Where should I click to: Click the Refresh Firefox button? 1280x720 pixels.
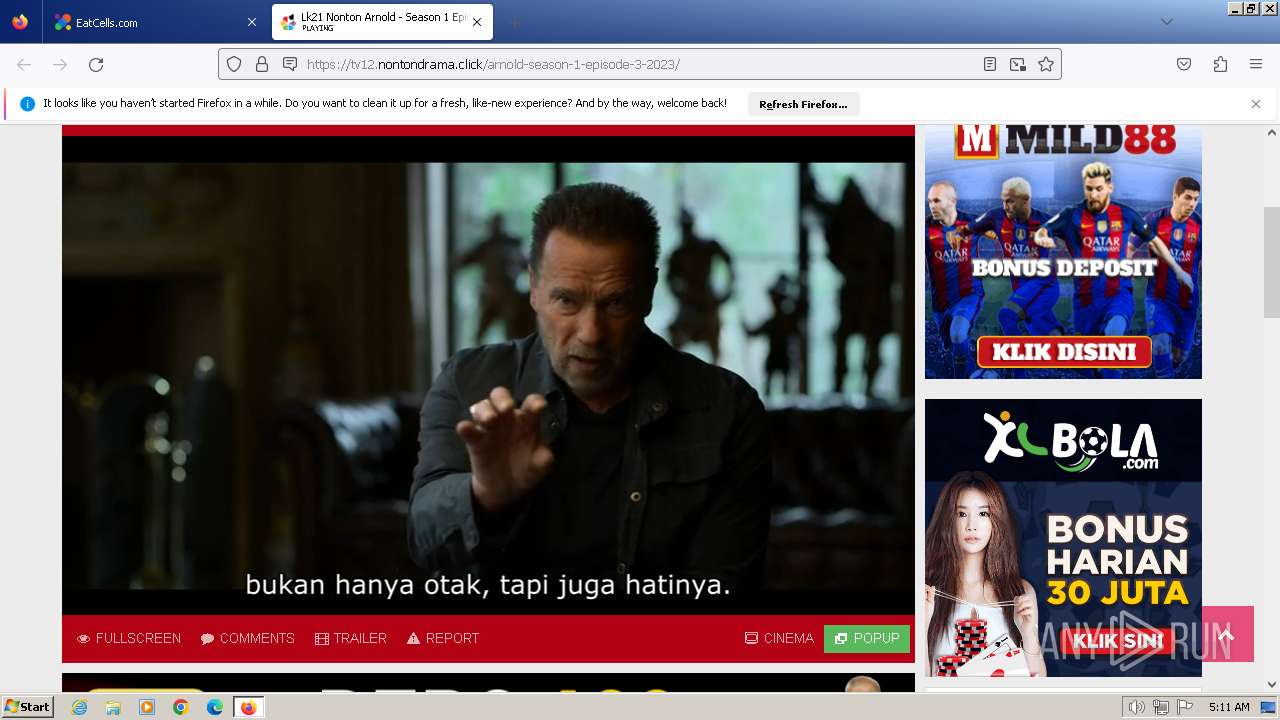803,104
